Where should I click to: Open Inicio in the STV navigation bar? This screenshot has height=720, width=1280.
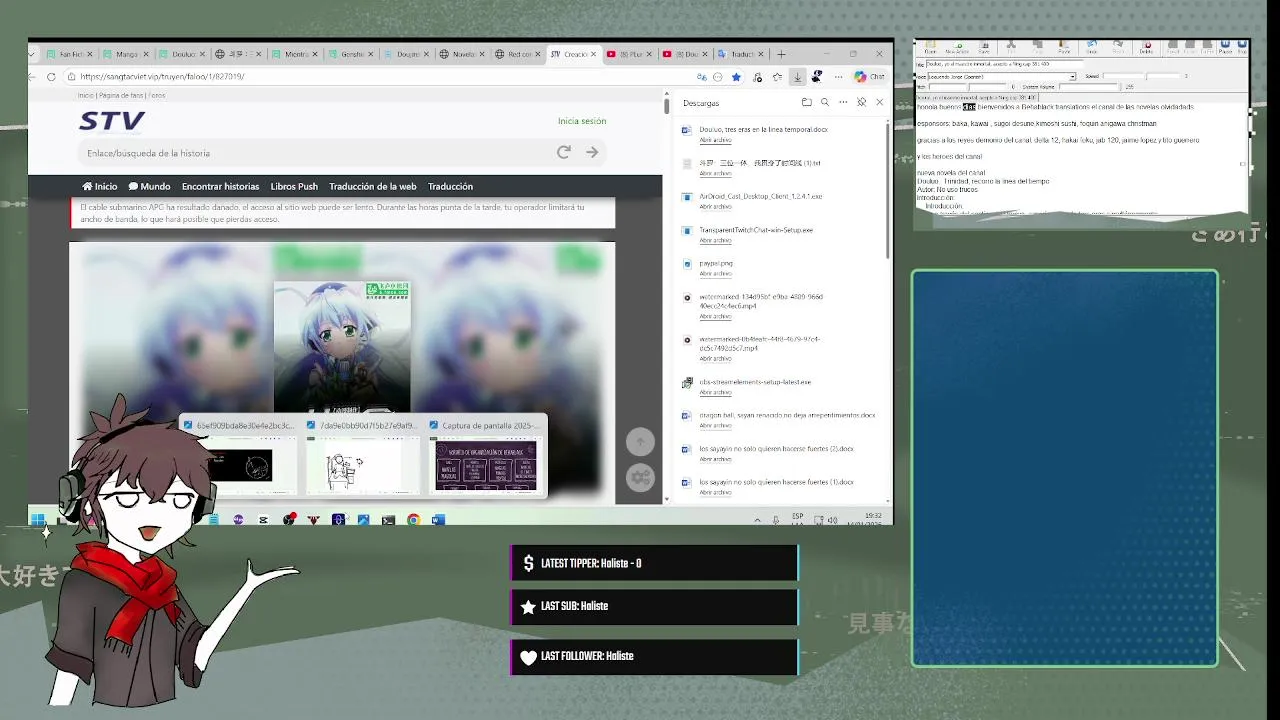click(100, 186)
